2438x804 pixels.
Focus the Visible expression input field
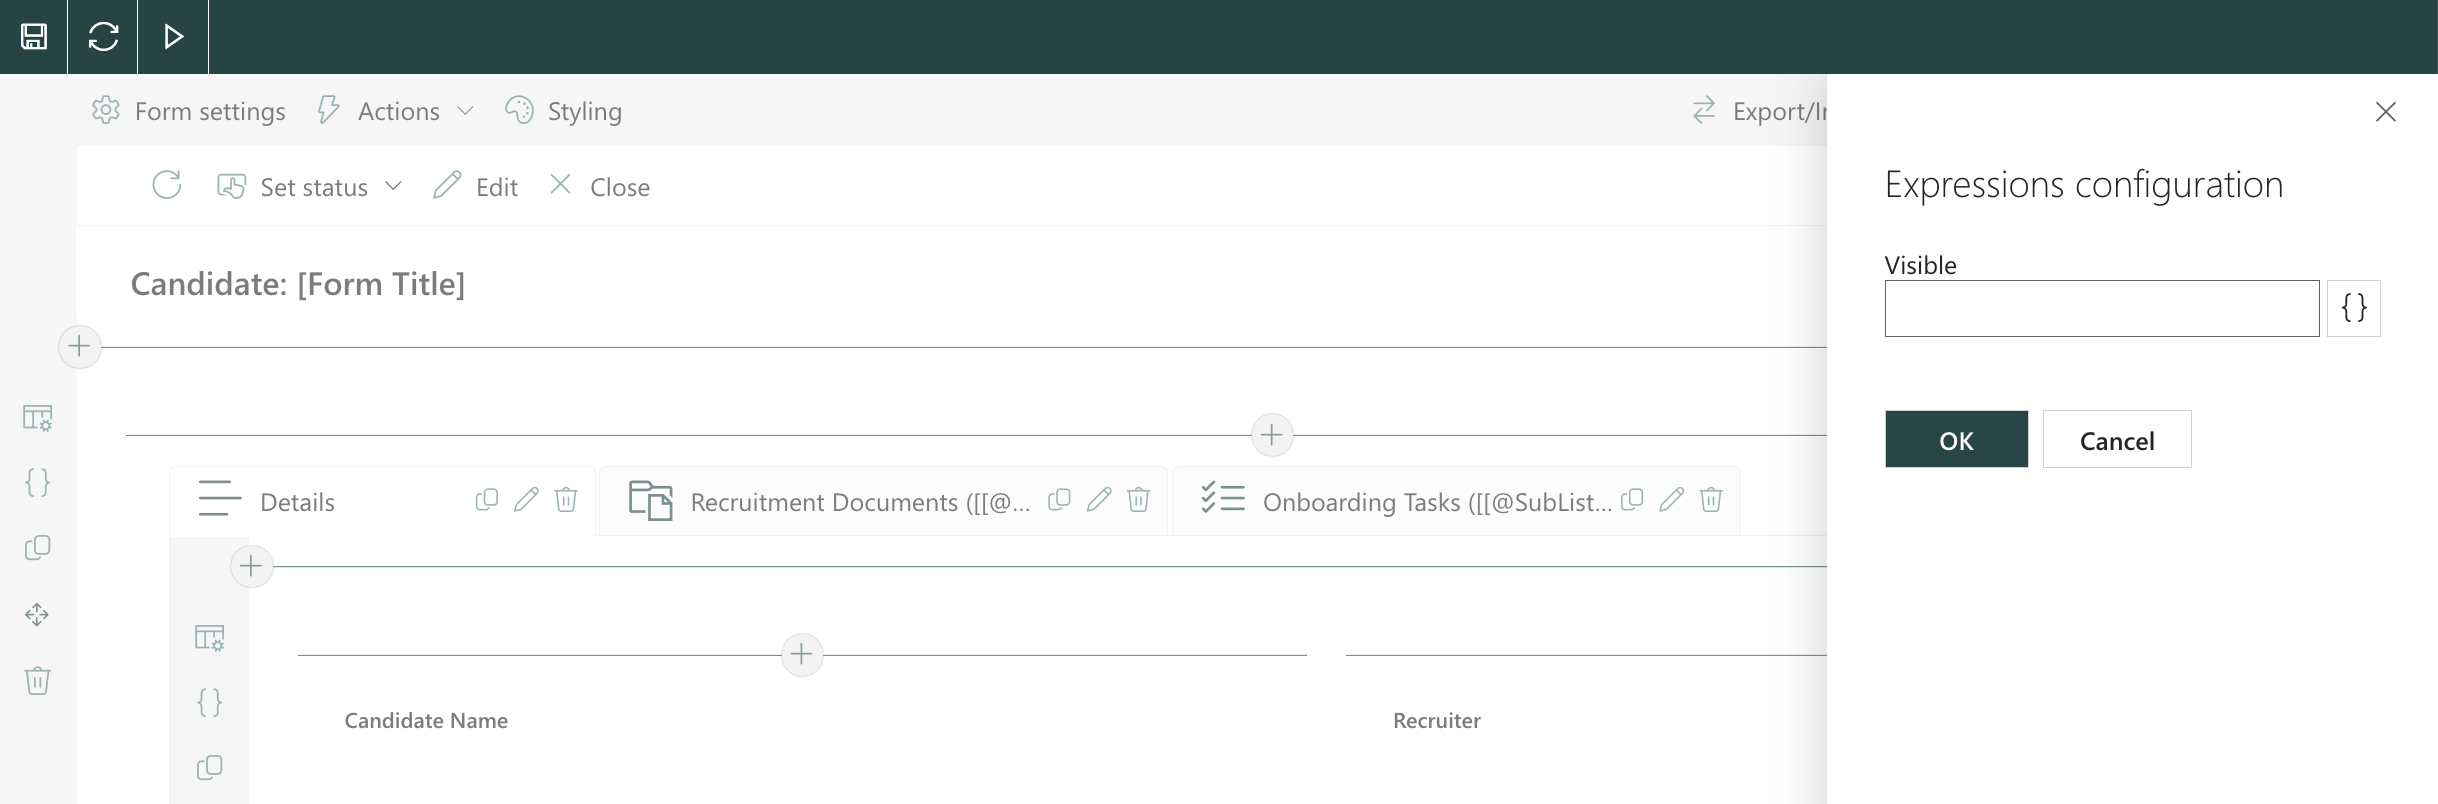point(2101,308)
